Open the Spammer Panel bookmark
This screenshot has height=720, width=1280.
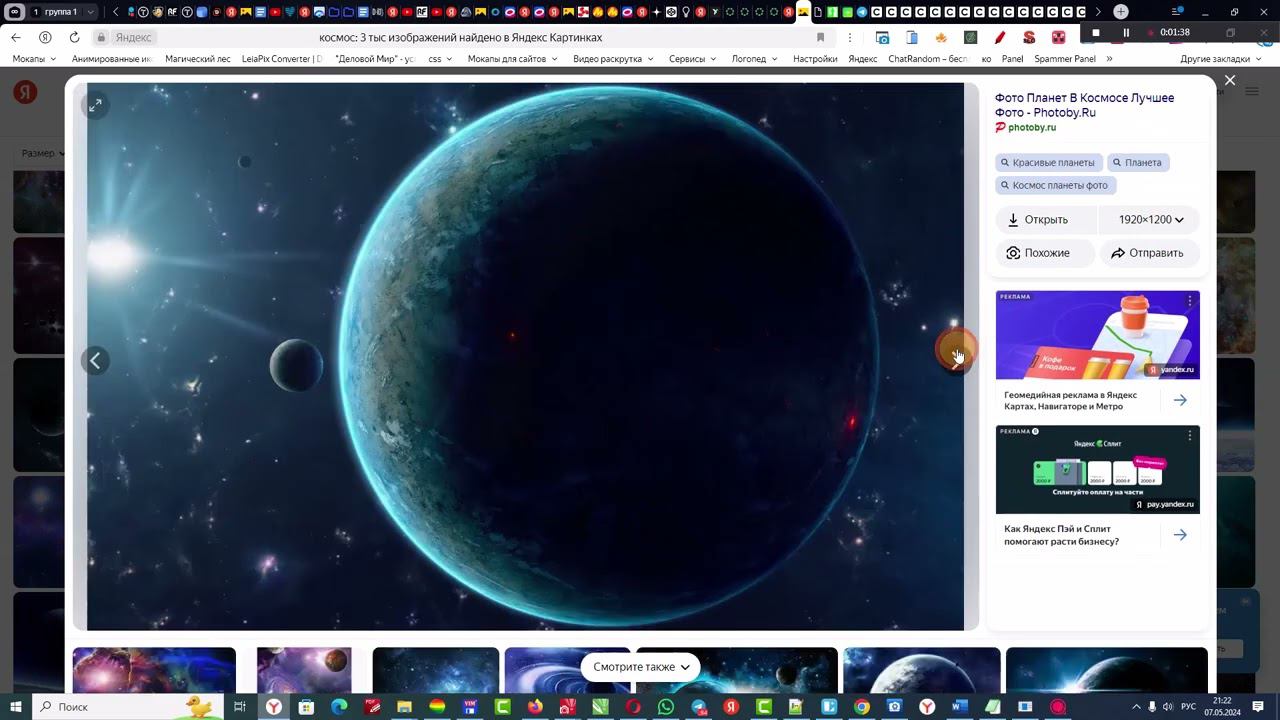pos(1064,59)
